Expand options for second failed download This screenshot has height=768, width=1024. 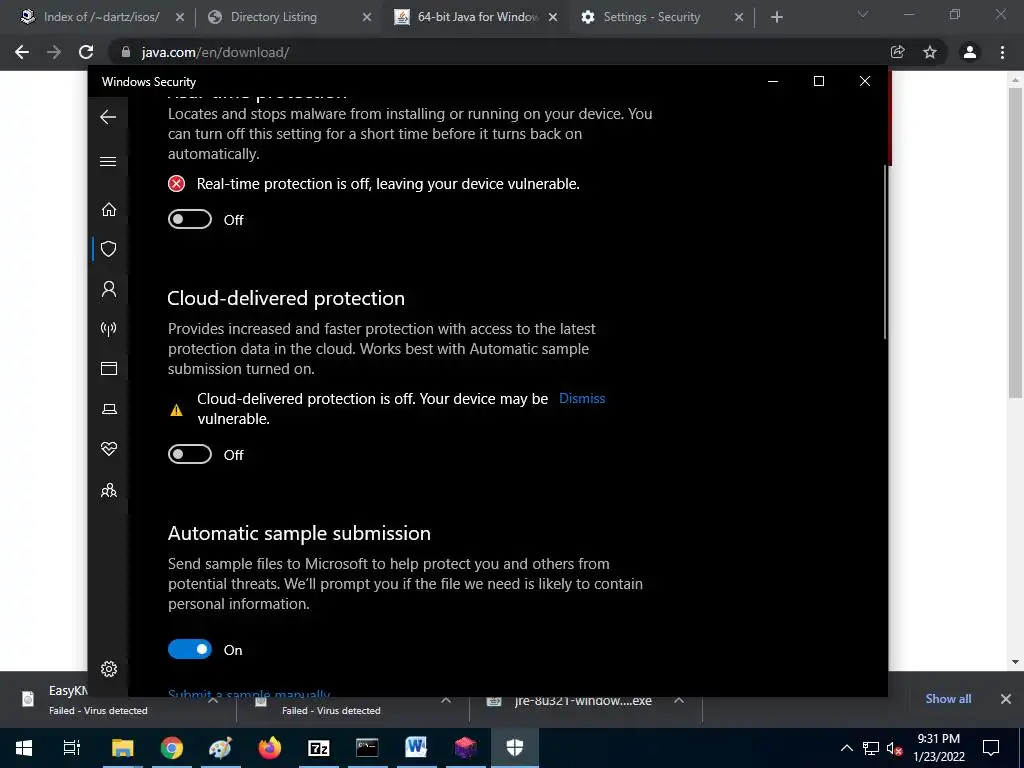tap(446, 700)
